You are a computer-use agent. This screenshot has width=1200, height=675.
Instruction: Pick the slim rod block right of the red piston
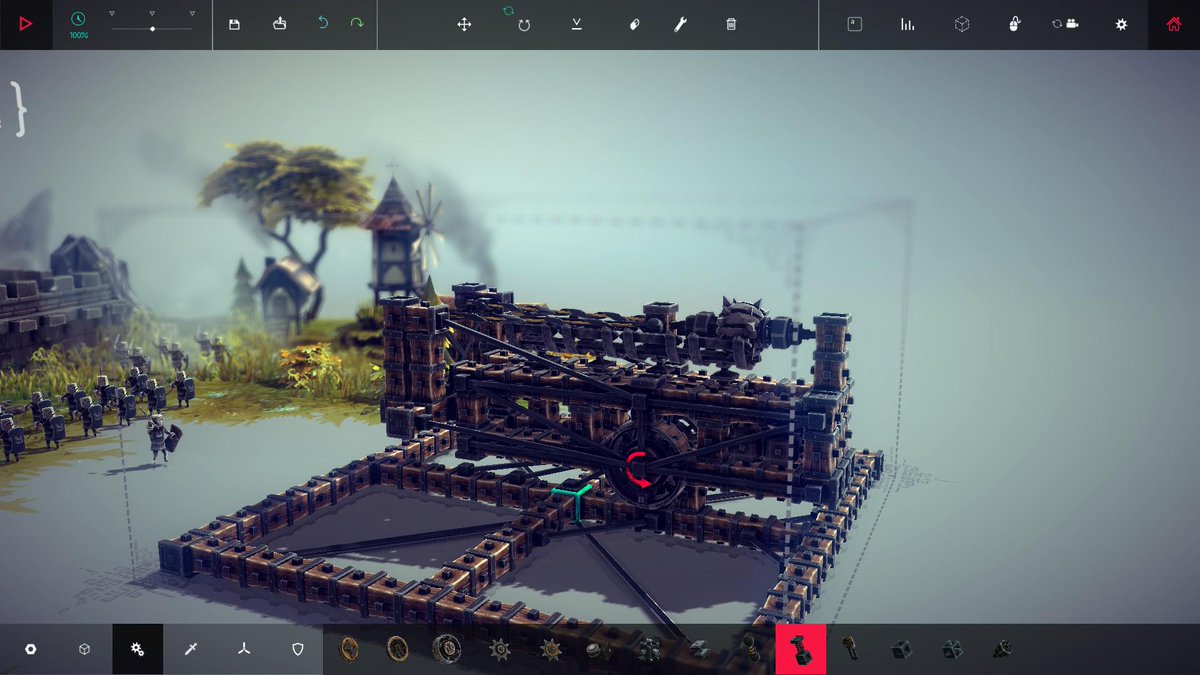pos(851,649)
